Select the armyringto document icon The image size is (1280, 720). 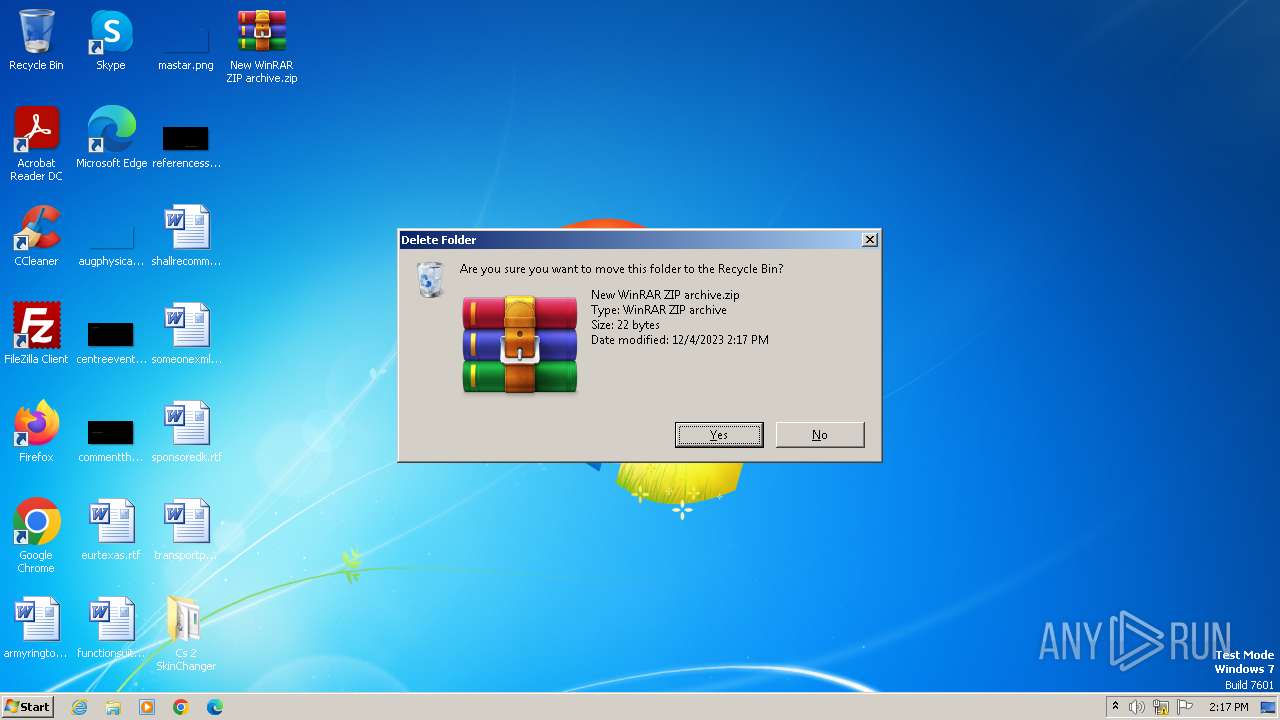pyautogui.click(x=36, y=629)
